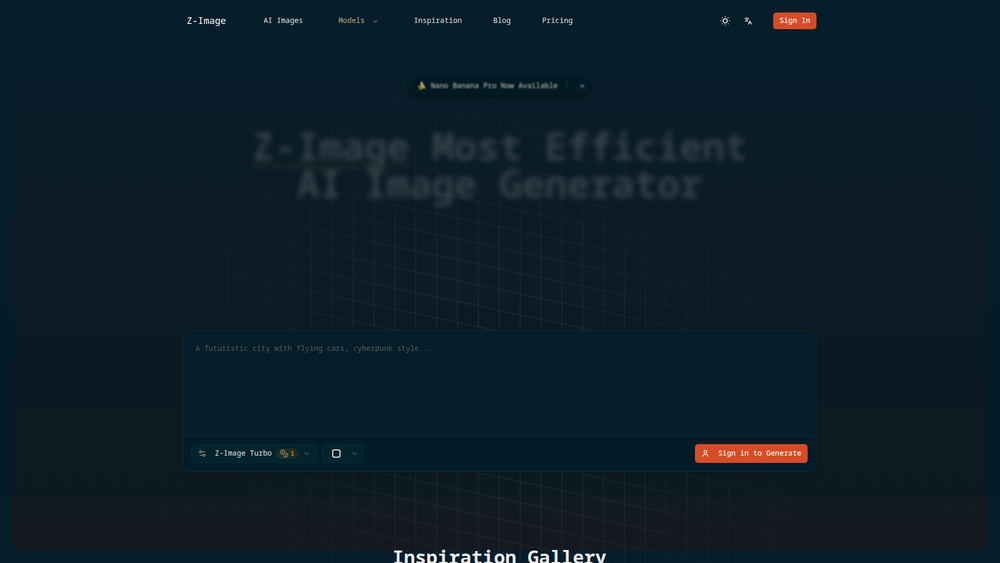The width and height of the screenshot is (1000, 563).
Task: Click the Sign In button
Action: tap(795, 20)
